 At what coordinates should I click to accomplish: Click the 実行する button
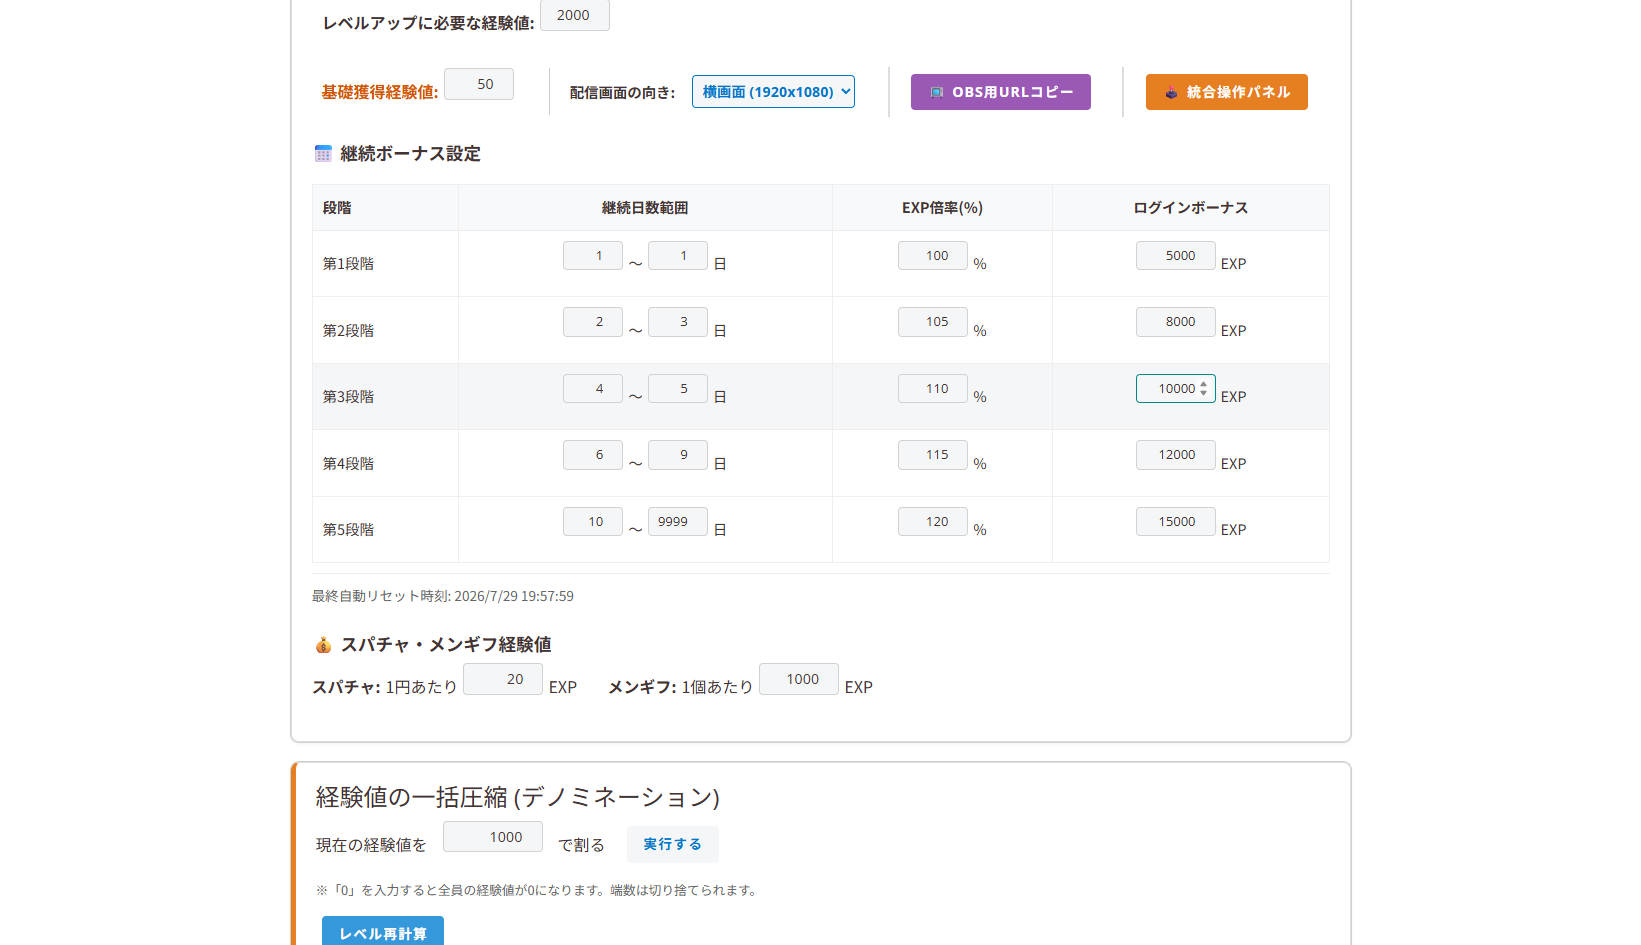pos(672,844)
